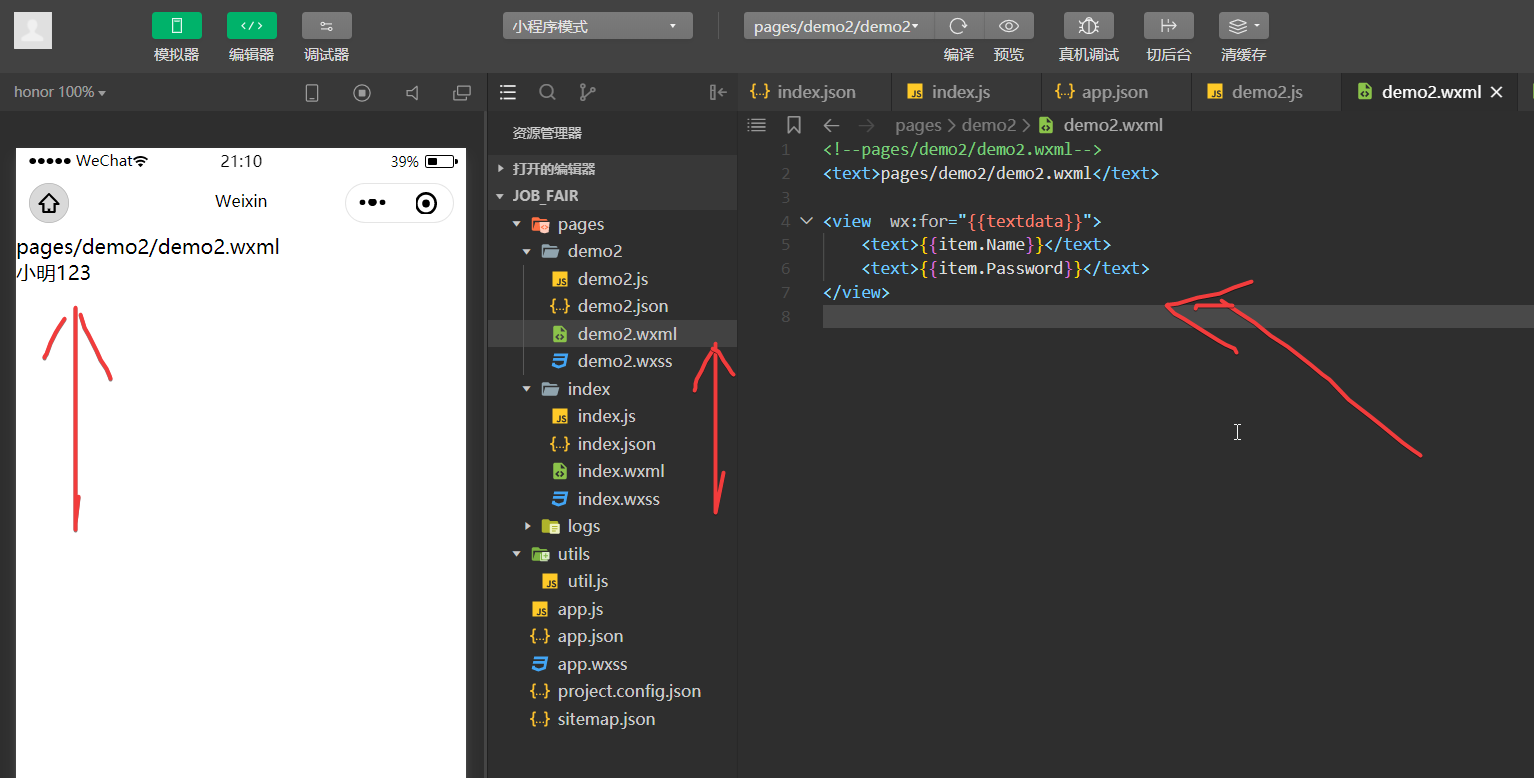Open project.config.json in the file tree

612,691
